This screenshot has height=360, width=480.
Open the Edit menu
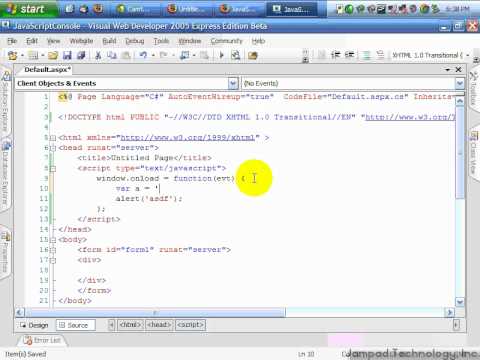32,41
